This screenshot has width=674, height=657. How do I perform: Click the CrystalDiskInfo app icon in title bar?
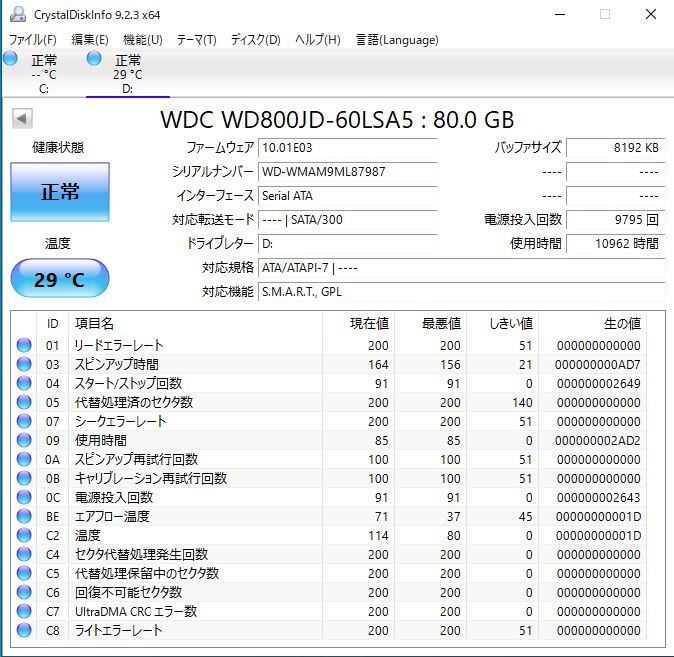coord(18,14)
